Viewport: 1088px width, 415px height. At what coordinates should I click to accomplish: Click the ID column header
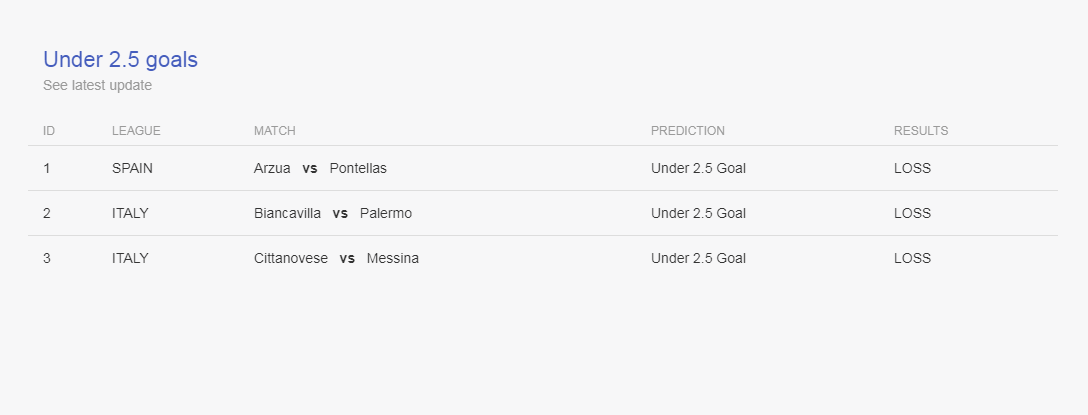coord(49,130)
